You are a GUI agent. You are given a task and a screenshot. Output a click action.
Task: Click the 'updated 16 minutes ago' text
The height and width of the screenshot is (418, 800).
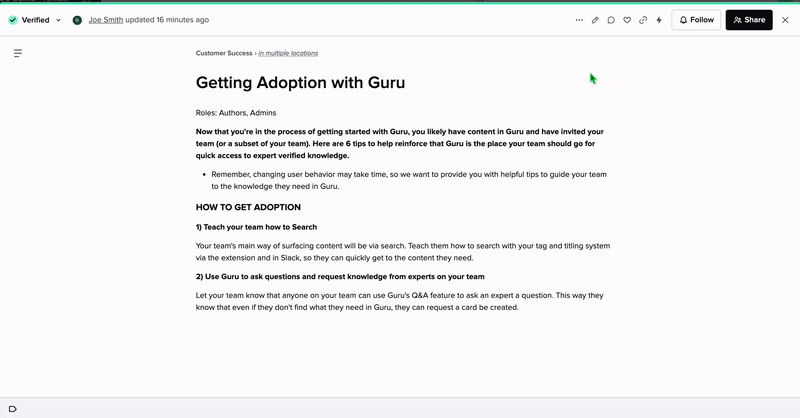click(x=167, y=20)
